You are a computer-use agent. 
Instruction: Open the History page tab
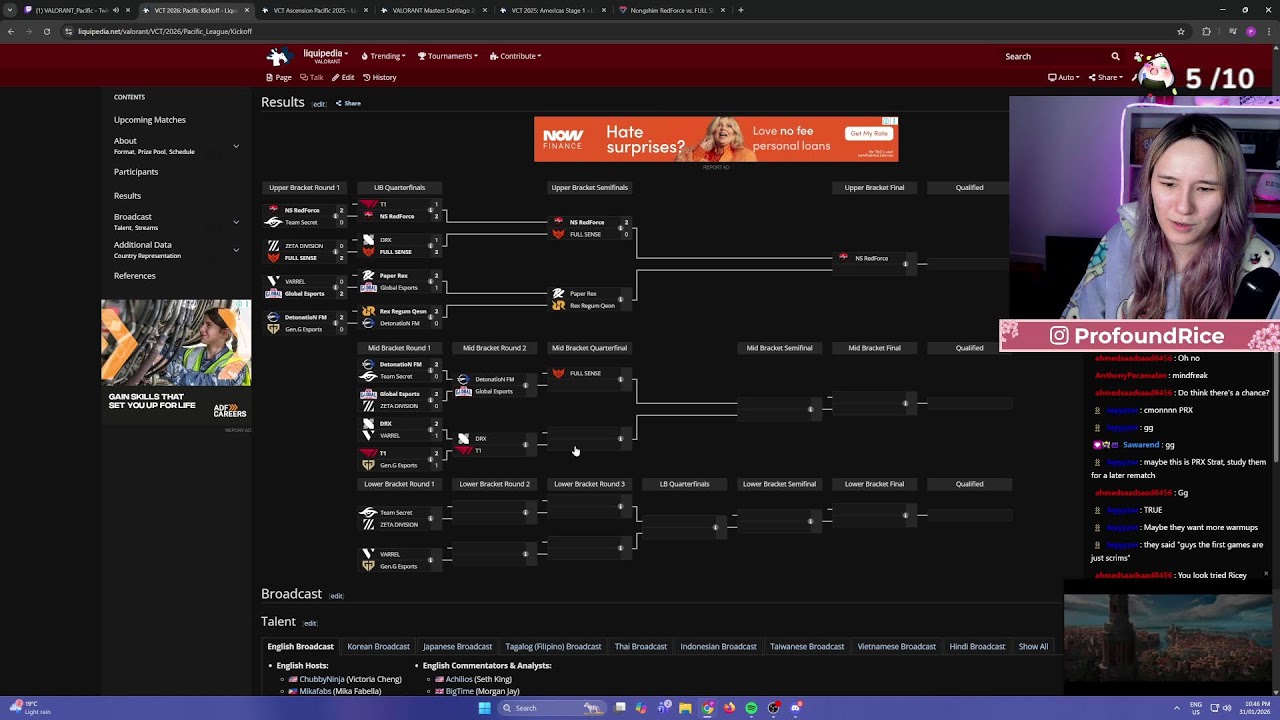point(379,77)
